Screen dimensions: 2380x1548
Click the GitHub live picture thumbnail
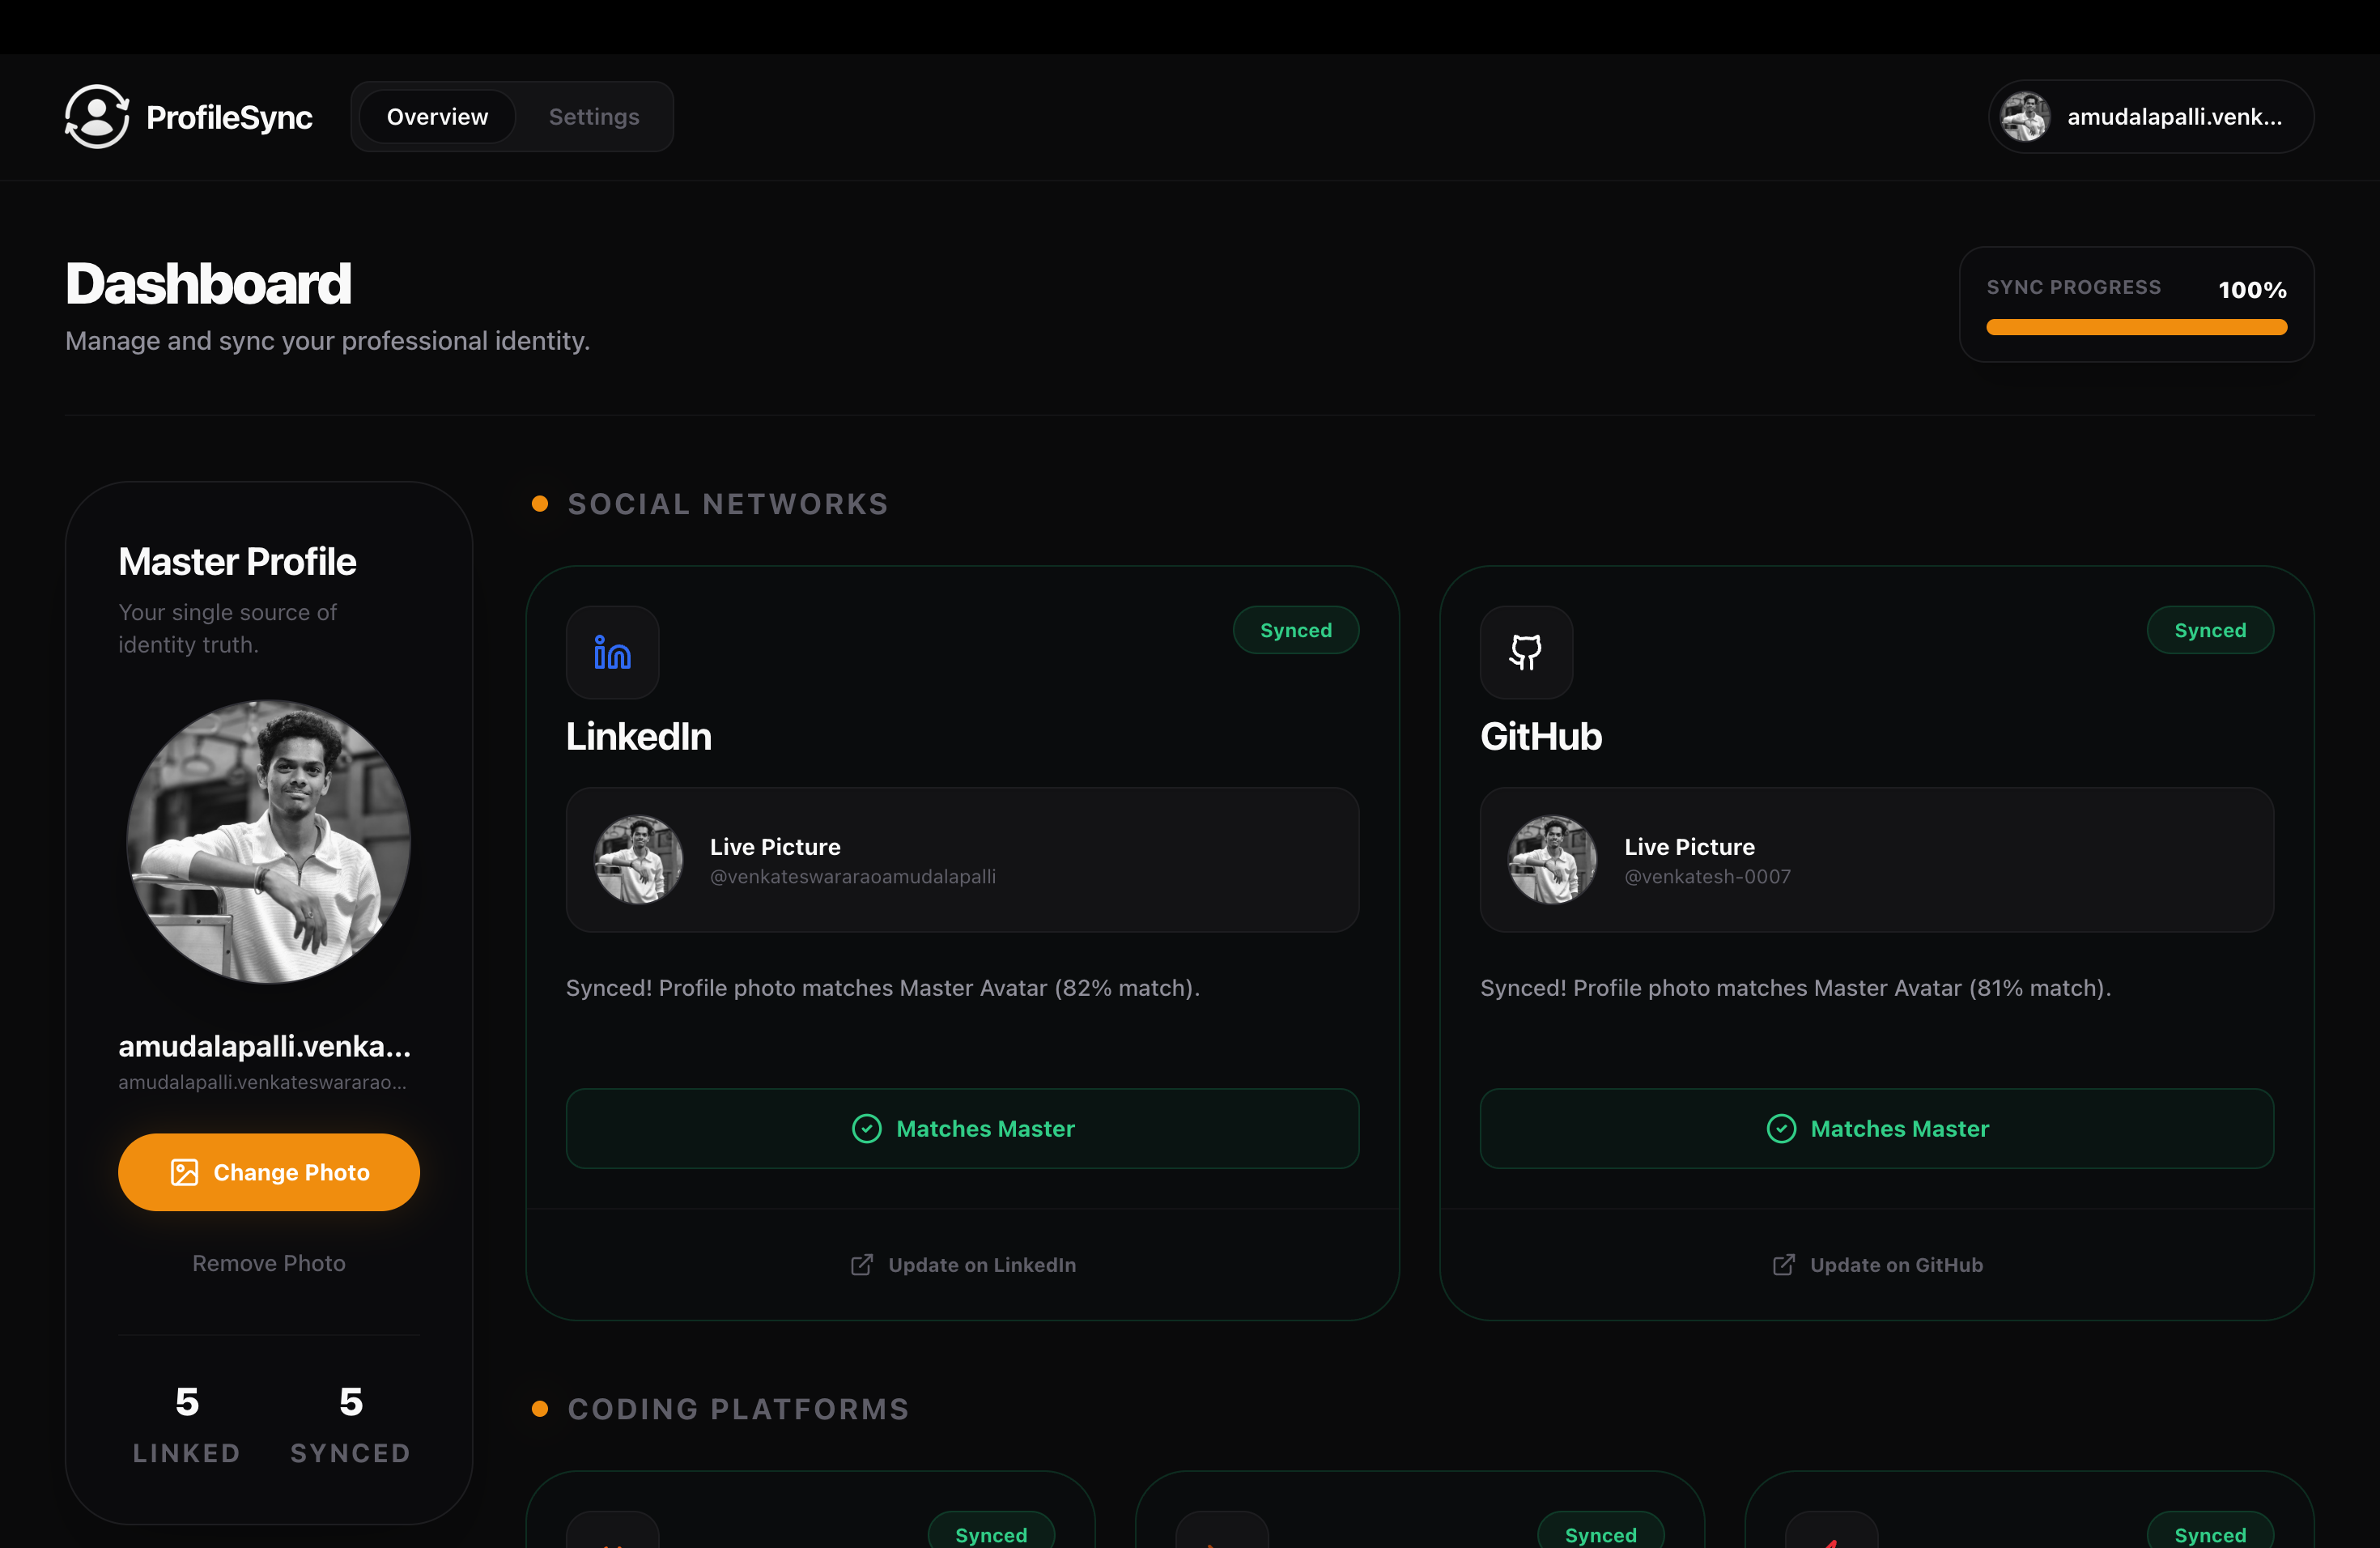coord(1552,860)
